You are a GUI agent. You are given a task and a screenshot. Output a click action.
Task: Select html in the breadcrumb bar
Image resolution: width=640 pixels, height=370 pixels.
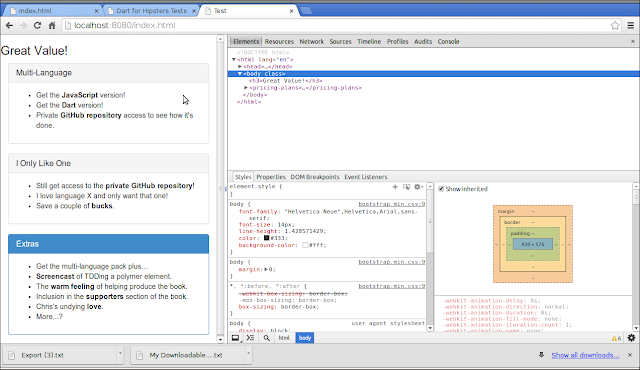pos(284,338)
